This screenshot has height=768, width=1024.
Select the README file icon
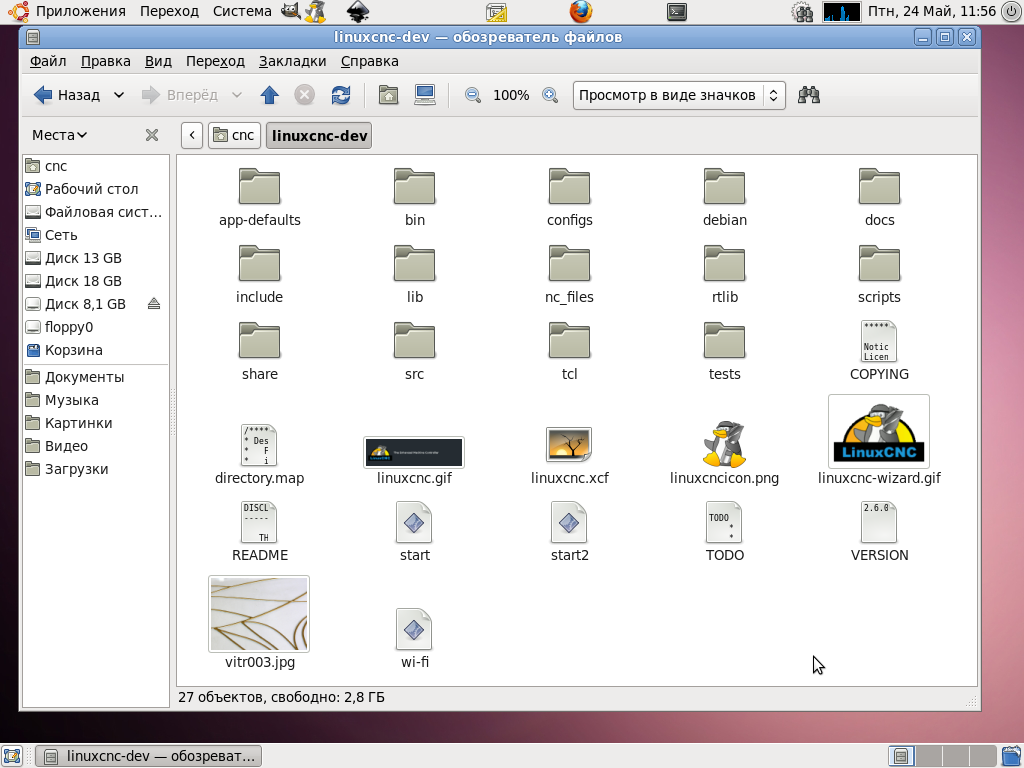259,522
